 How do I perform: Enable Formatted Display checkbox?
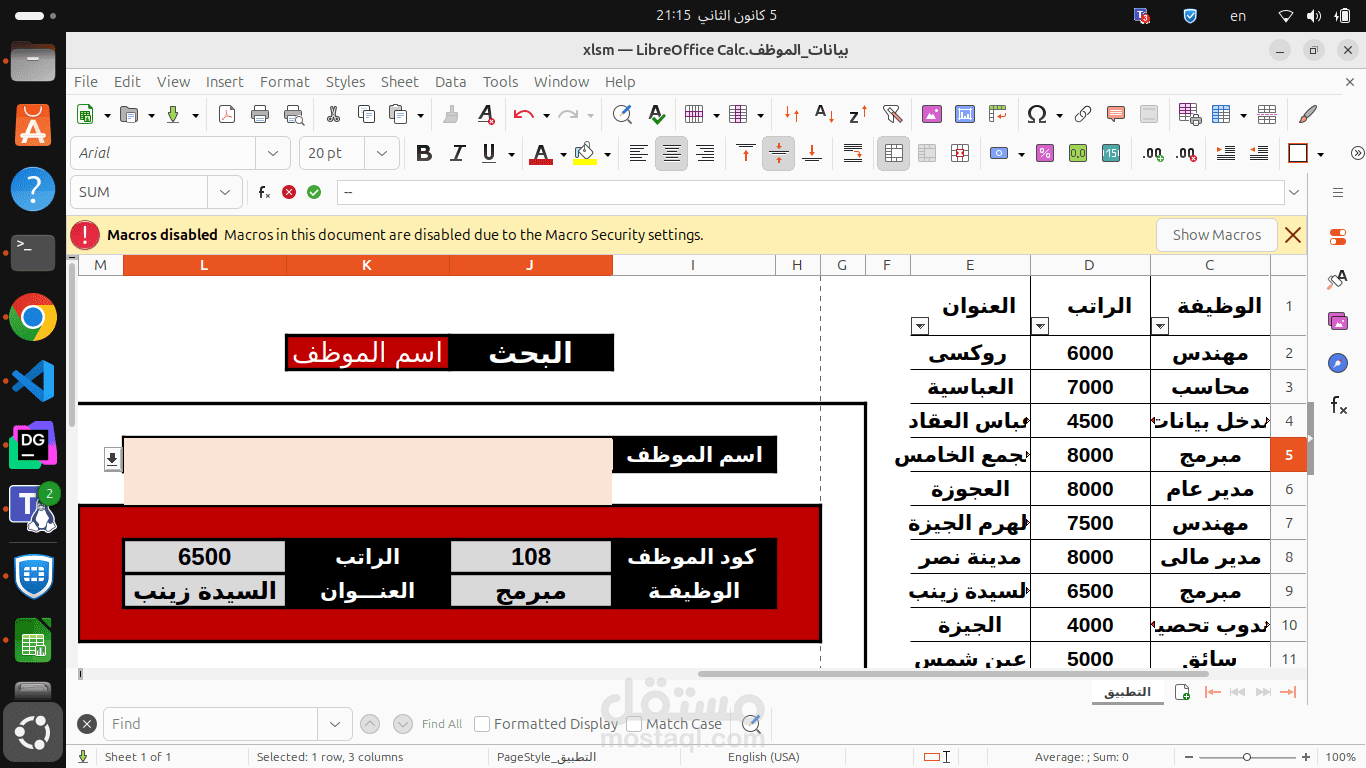pyautogui.click(x=482, y=724)
